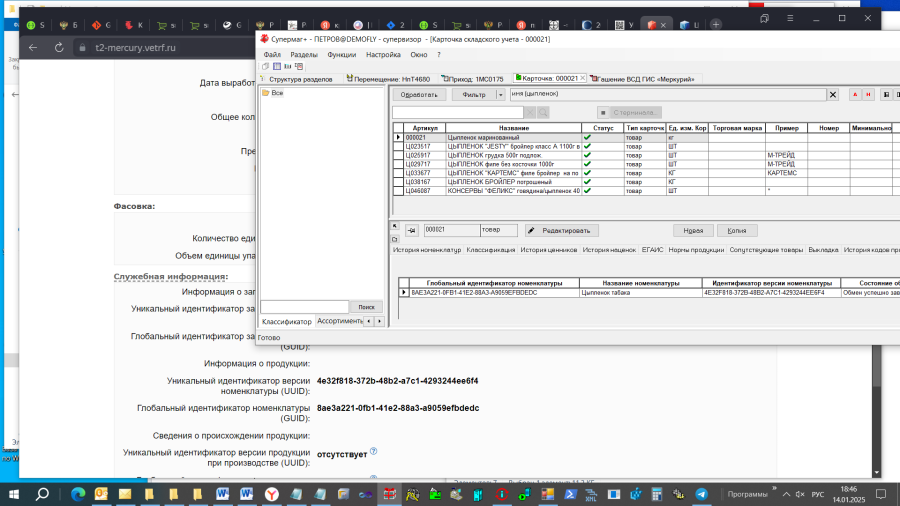Open the dropdown arrow next to Фильтр
This screenshot has width=900, height=506.
[501, 95]
